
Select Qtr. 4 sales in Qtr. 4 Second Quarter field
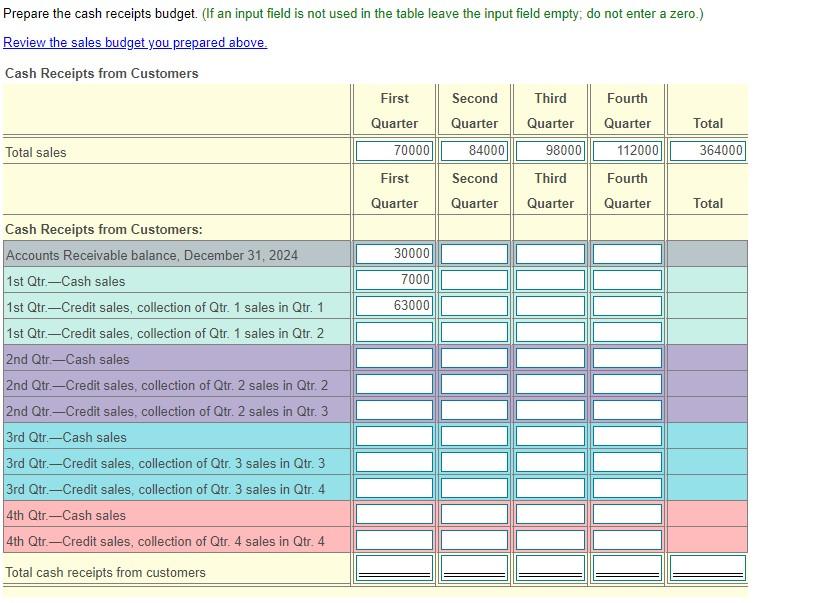click(474, 540)
